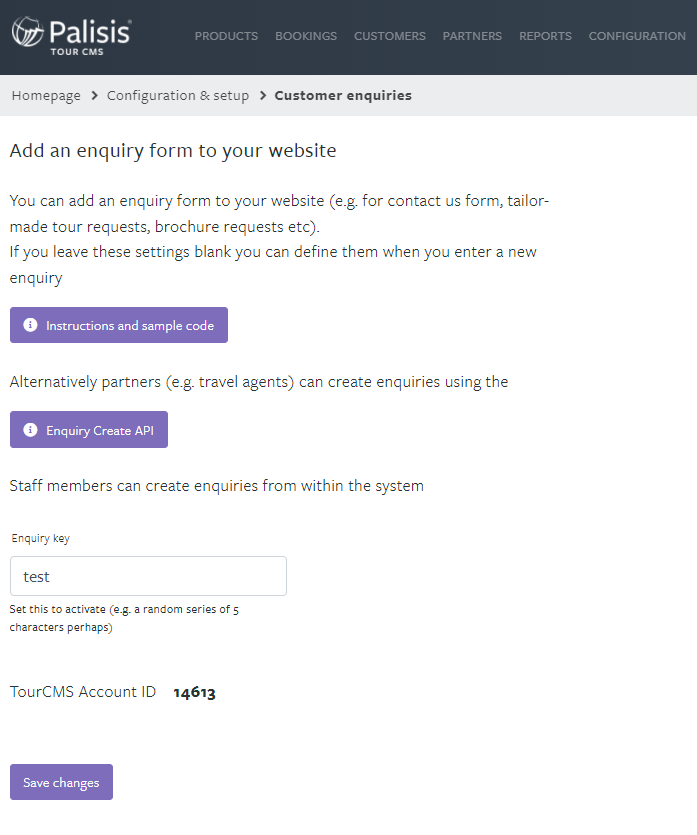Select the Partners navigation item
Viewport: 697px width, 835px height.
click(472, 36)
